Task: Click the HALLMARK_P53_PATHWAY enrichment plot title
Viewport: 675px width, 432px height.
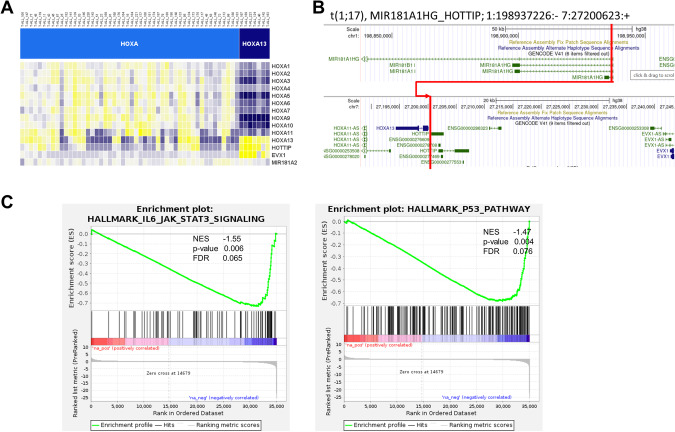Action: (429, 209)
